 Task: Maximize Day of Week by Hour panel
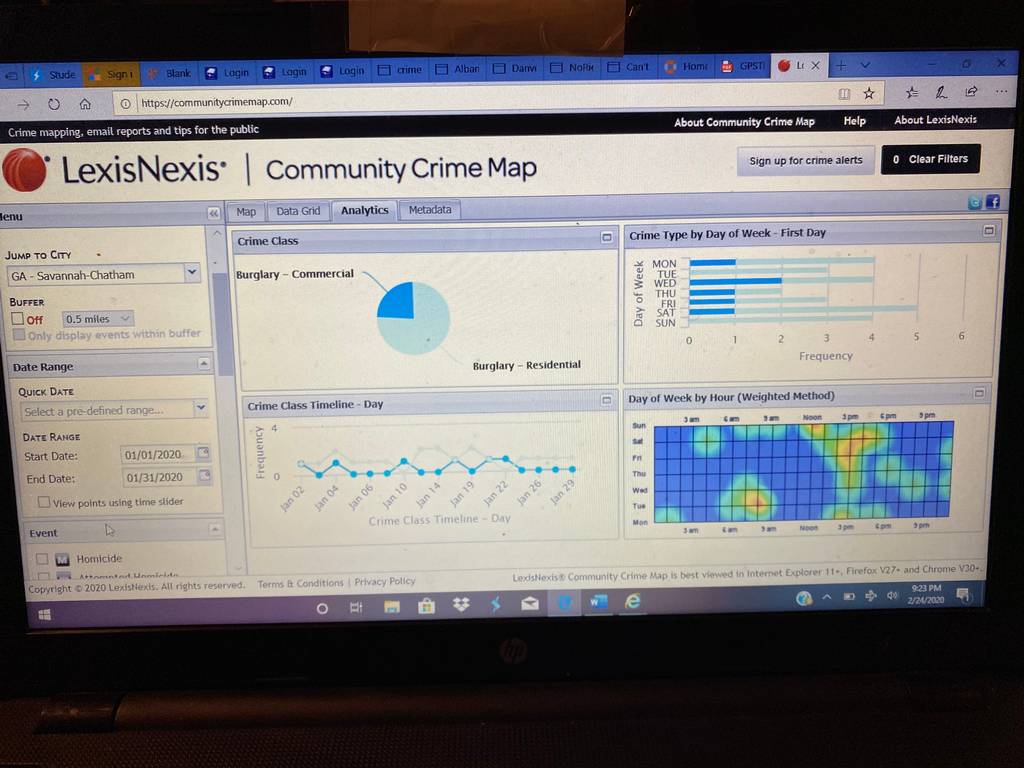tap(979, 392)
